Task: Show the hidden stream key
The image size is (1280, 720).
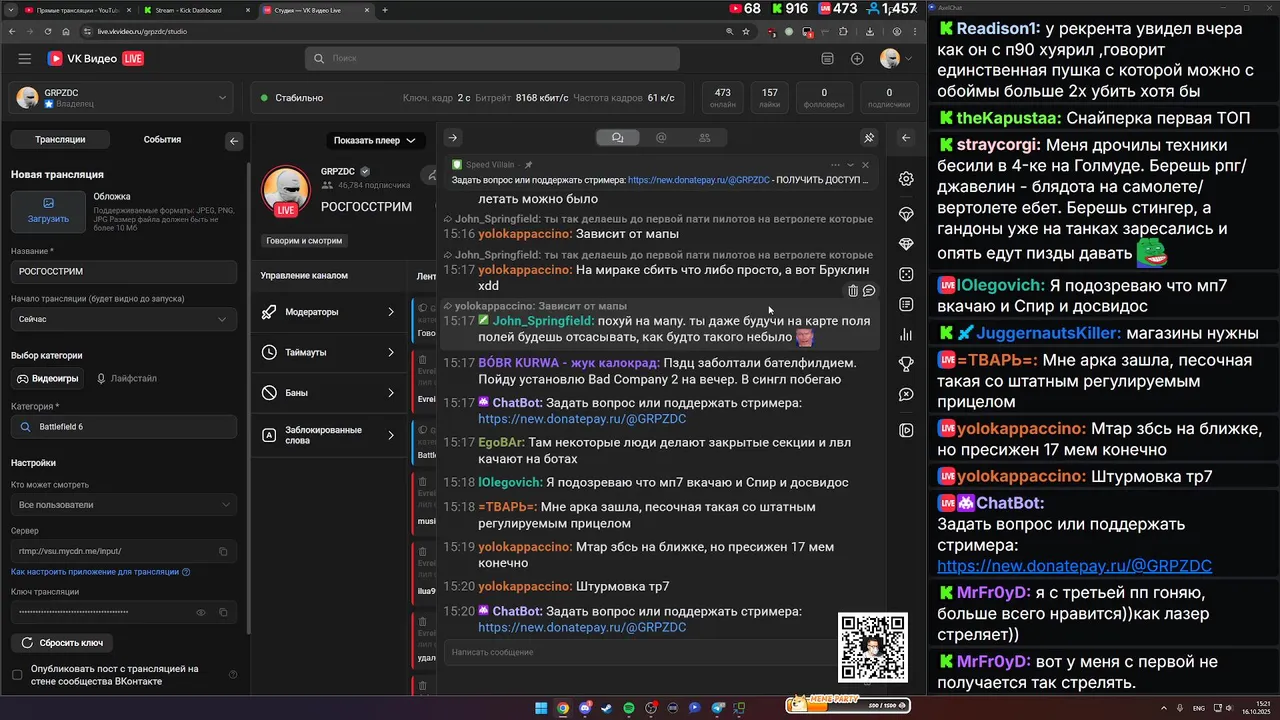Action: (201, 612)
